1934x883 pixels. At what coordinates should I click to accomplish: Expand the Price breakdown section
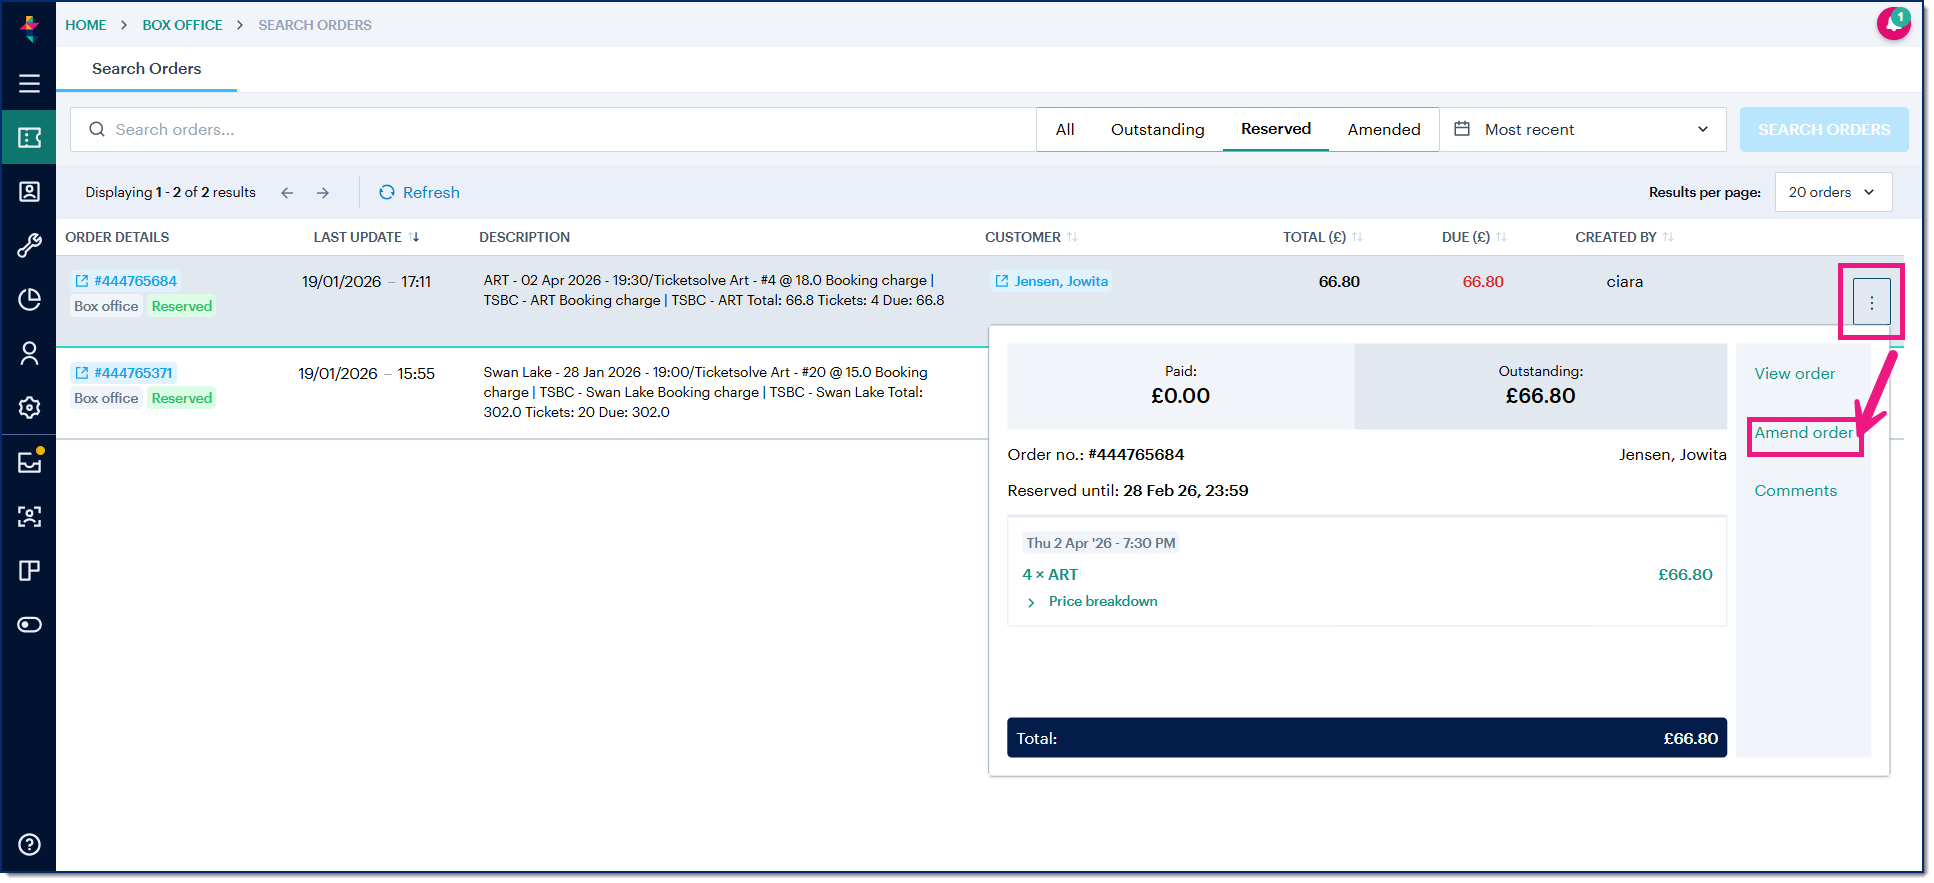coord(1092,601)
